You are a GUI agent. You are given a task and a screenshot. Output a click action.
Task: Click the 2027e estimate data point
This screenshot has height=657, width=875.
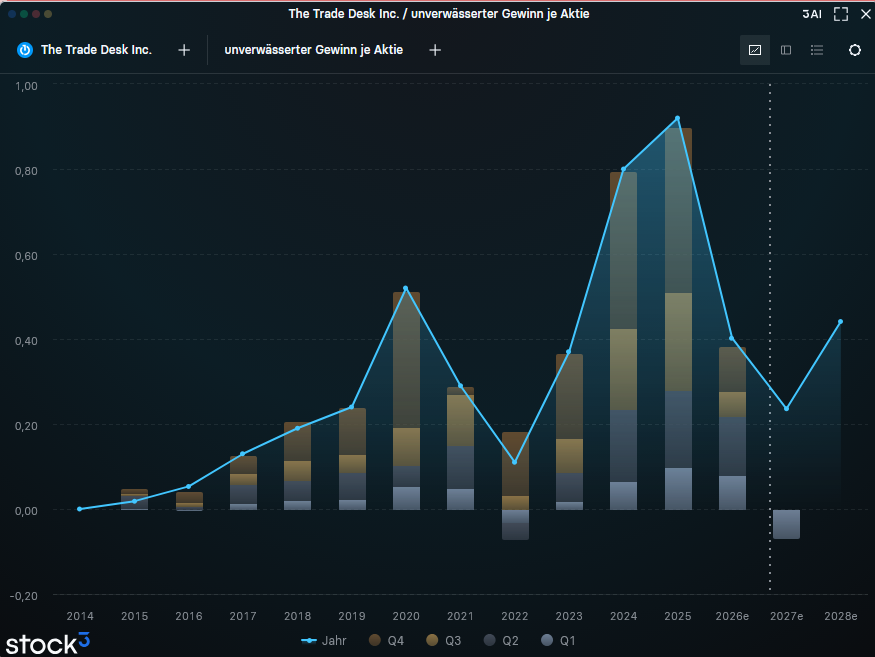coord(786,409)
